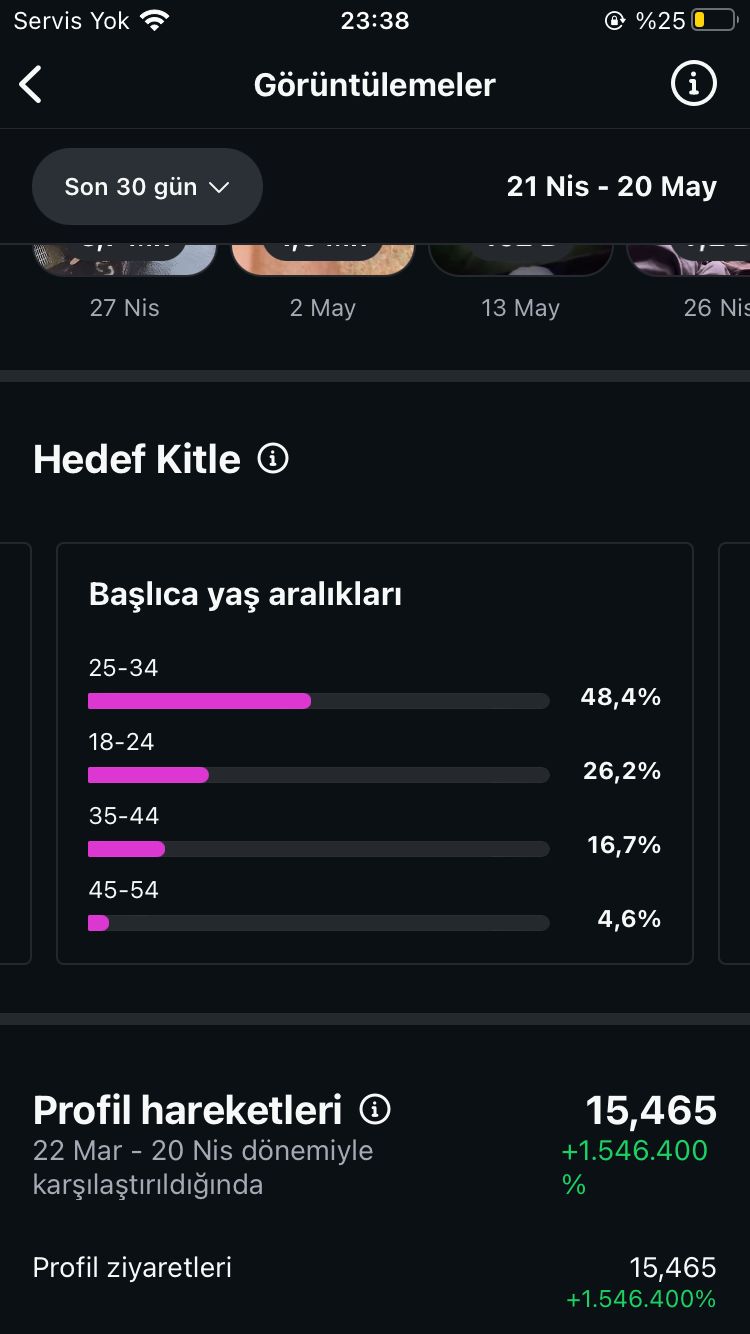
Task: Select the 25-34 age range bar
Action: (x=318, y=701)
